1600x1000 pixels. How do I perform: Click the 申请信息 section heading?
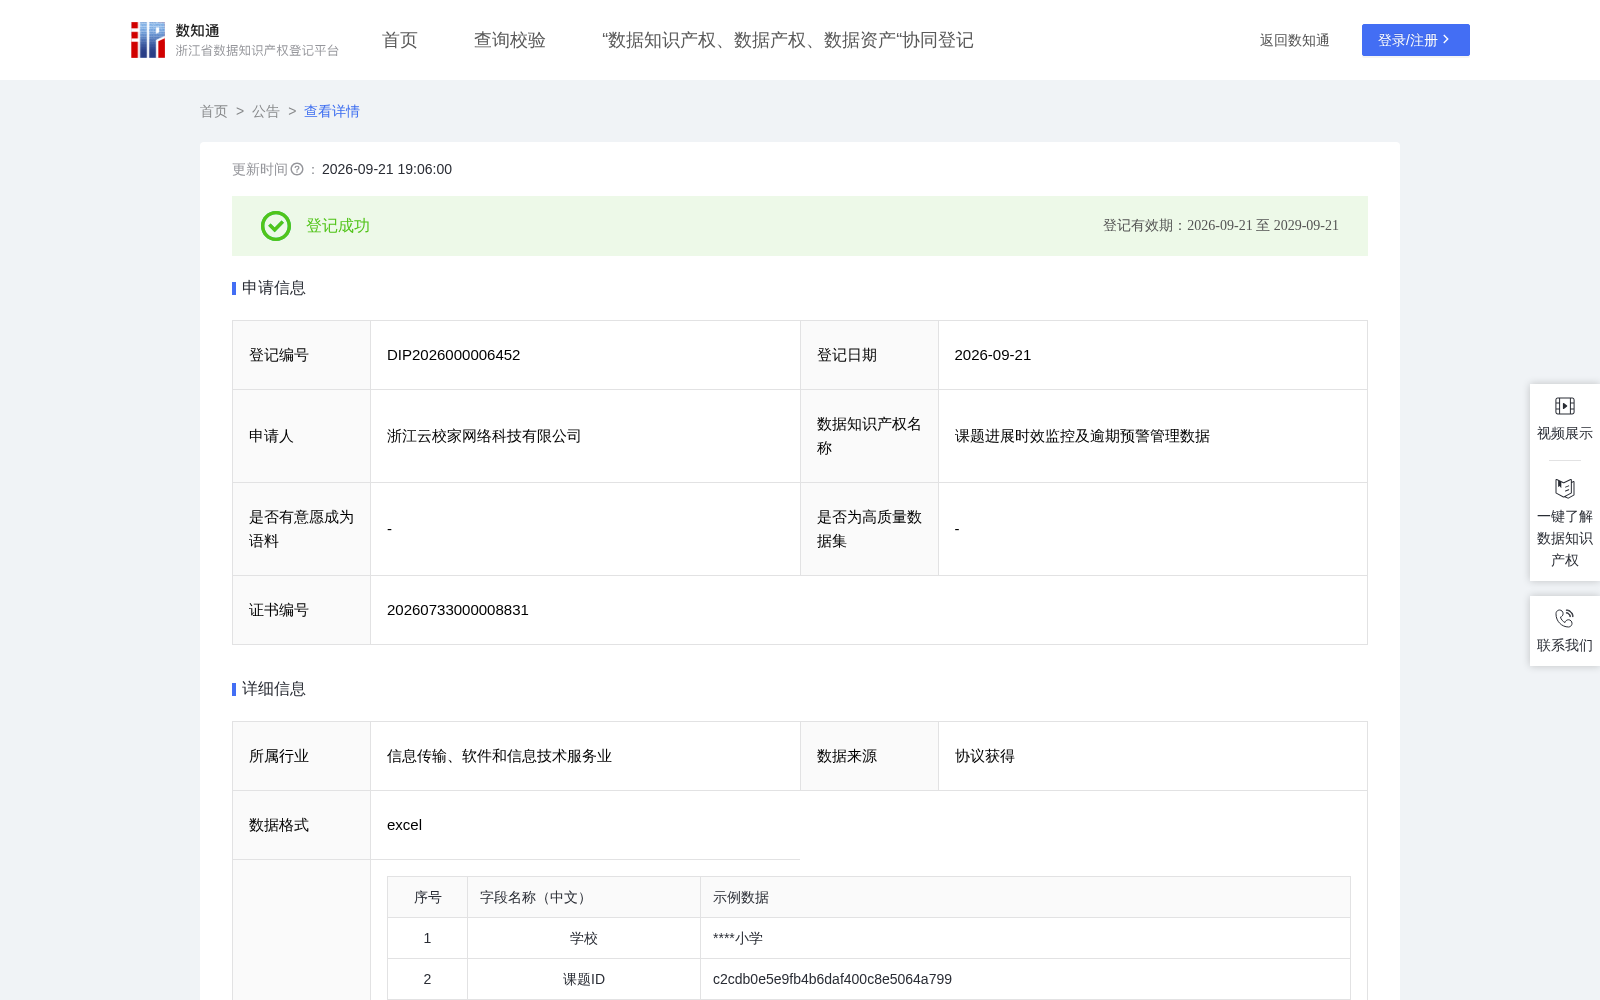click(274, 288)
